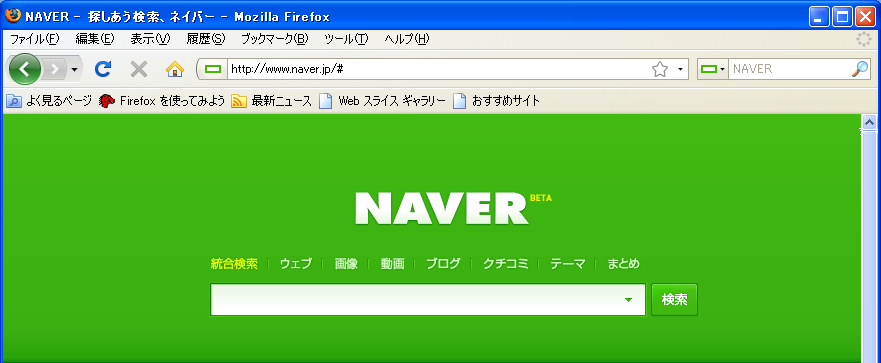Maximize the Firefox window
The image size is (881, 363).
842,16
